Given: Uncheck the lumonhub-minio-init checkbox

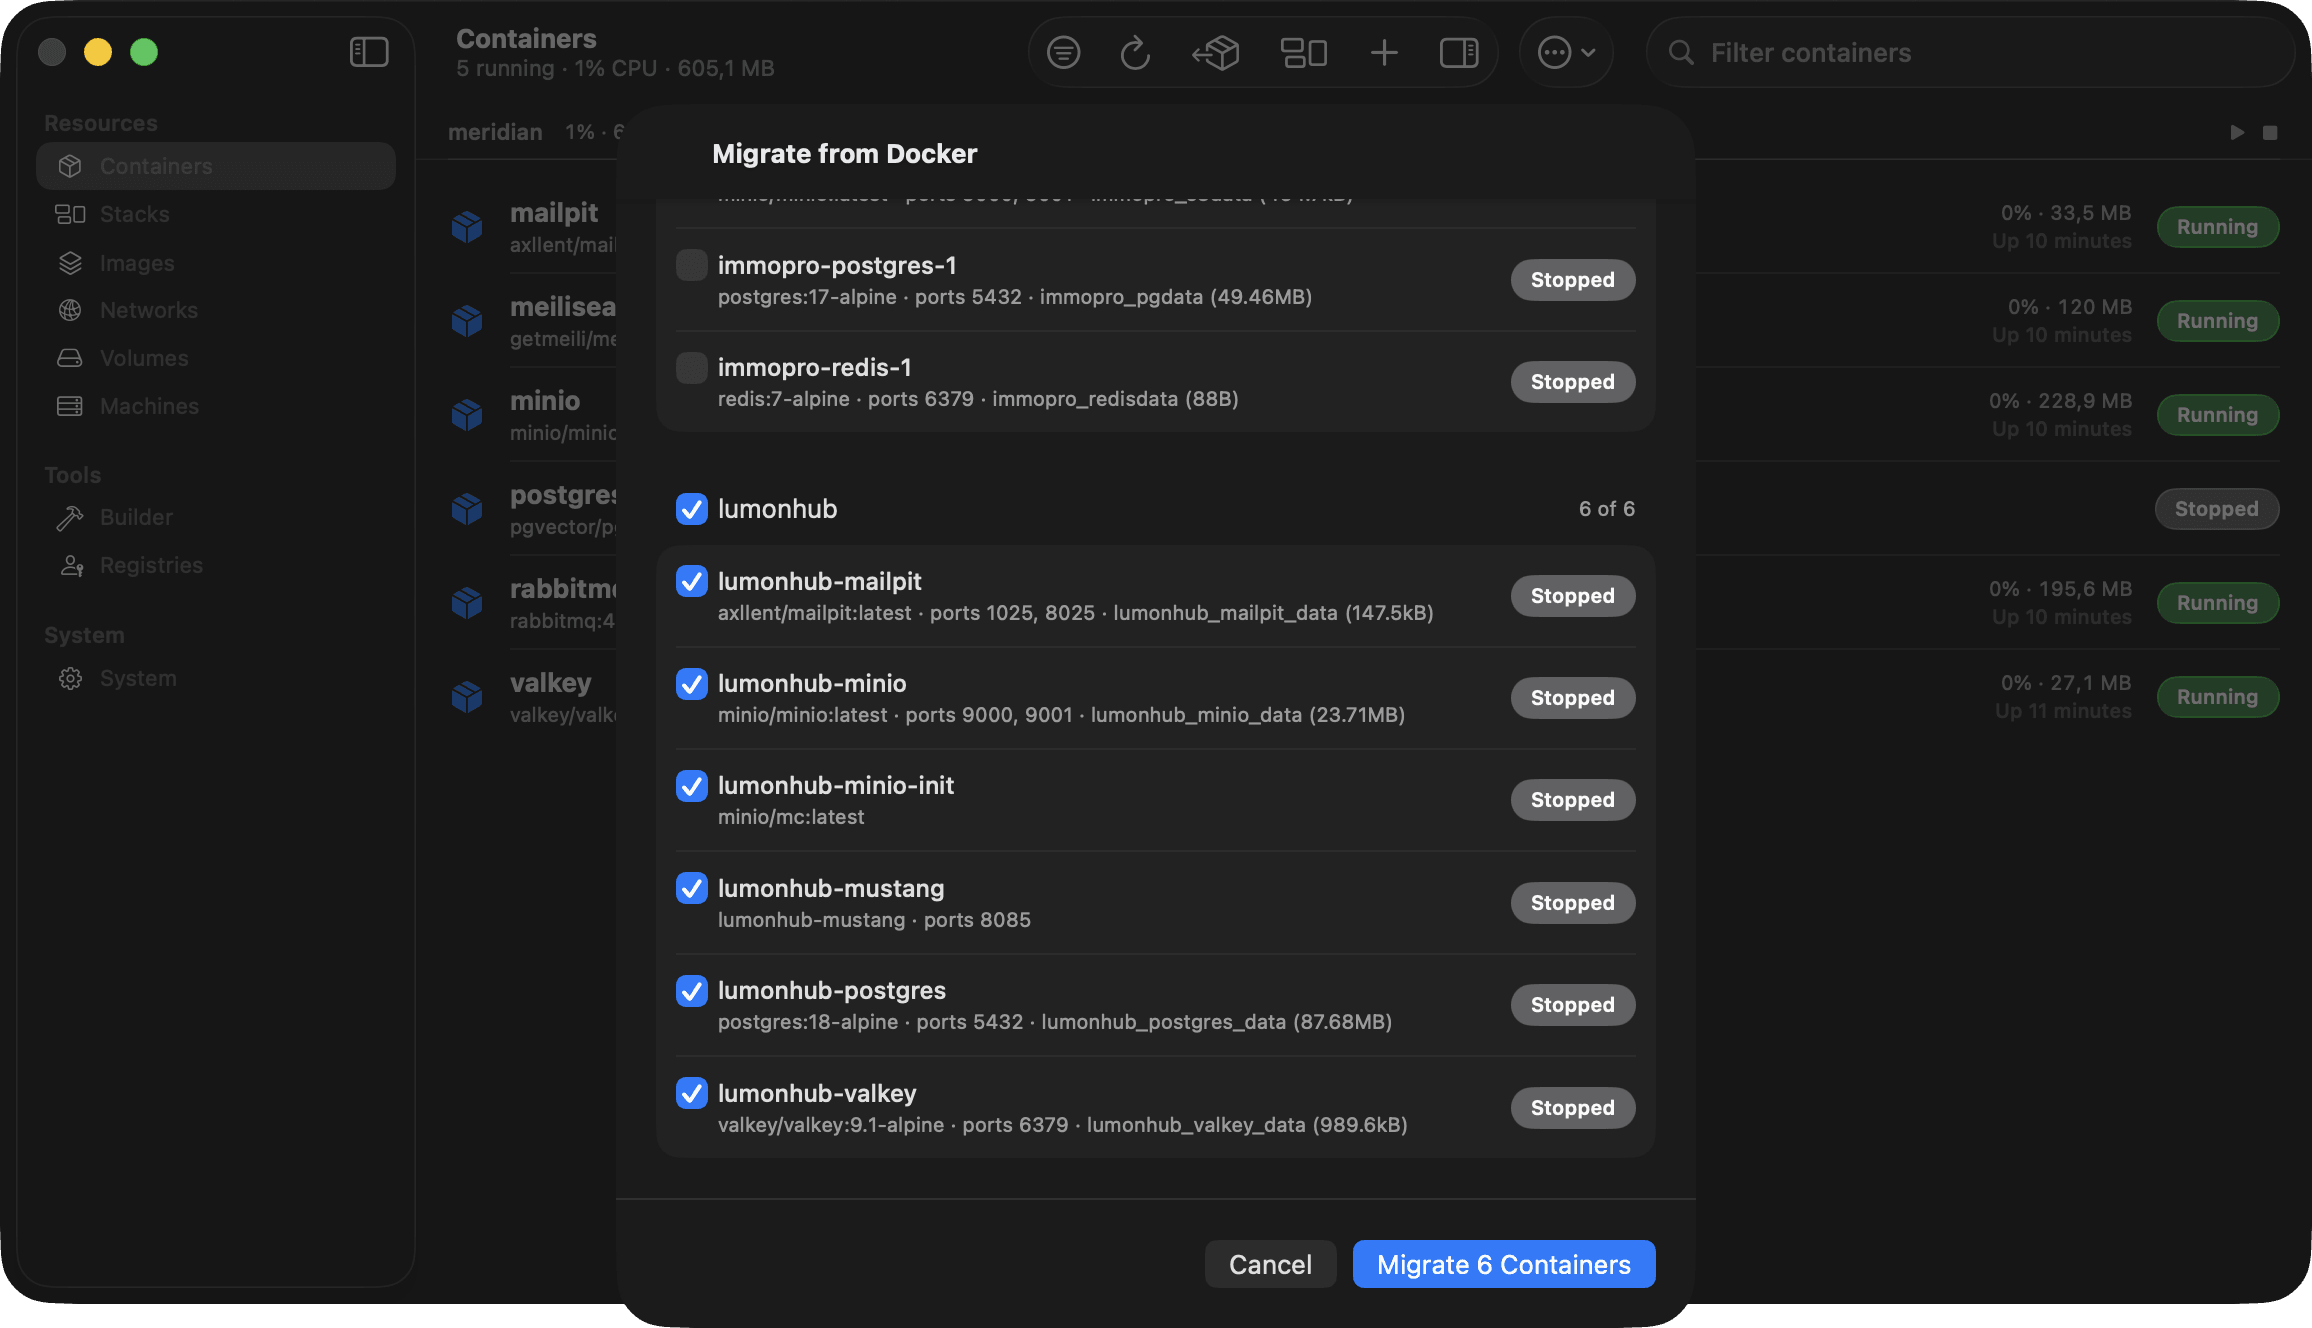Looking at the screenshot, I should point(692,785).
